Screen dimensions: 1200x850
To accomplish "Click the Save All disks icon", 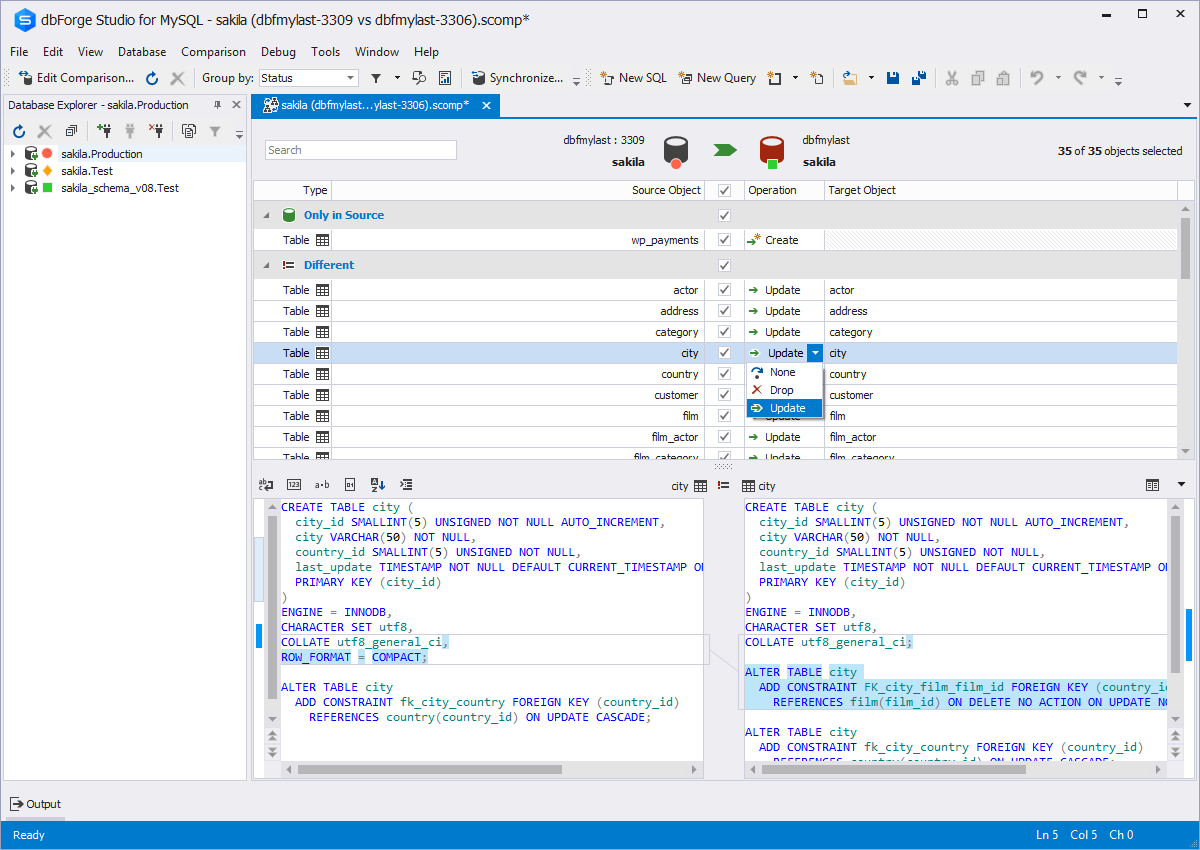I will coord(918,78).
